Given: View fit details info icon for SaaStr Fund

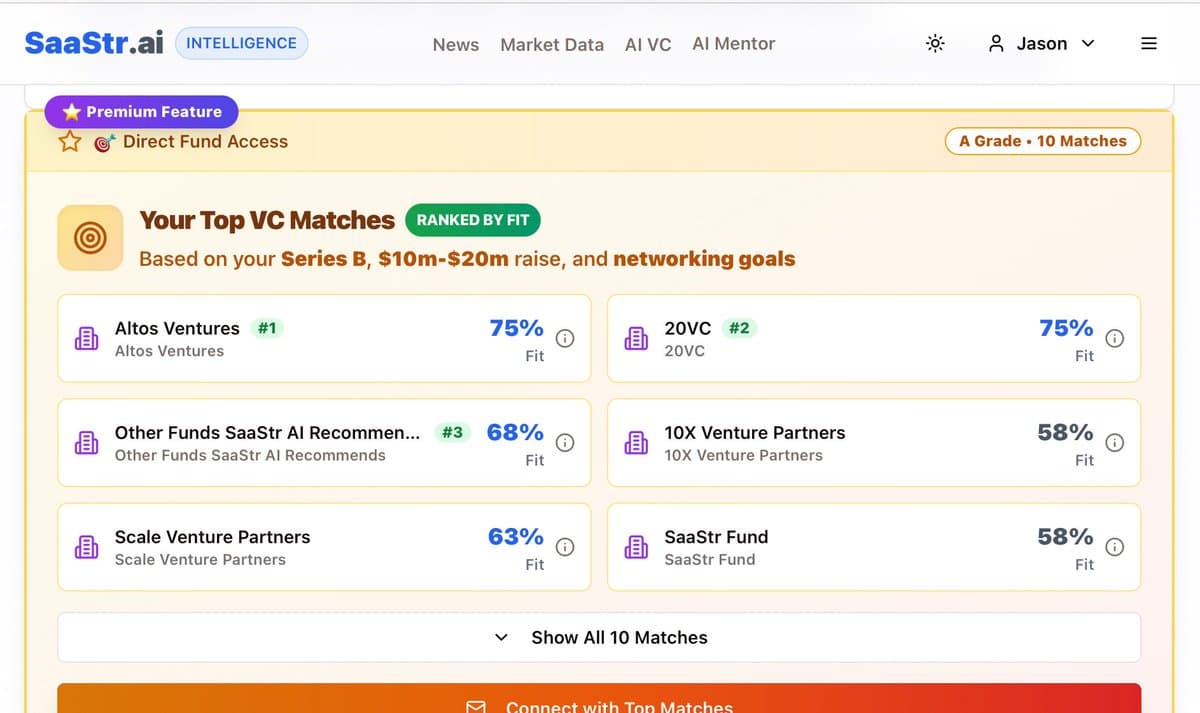Looking at the screenshot, I should (1114, 547).
